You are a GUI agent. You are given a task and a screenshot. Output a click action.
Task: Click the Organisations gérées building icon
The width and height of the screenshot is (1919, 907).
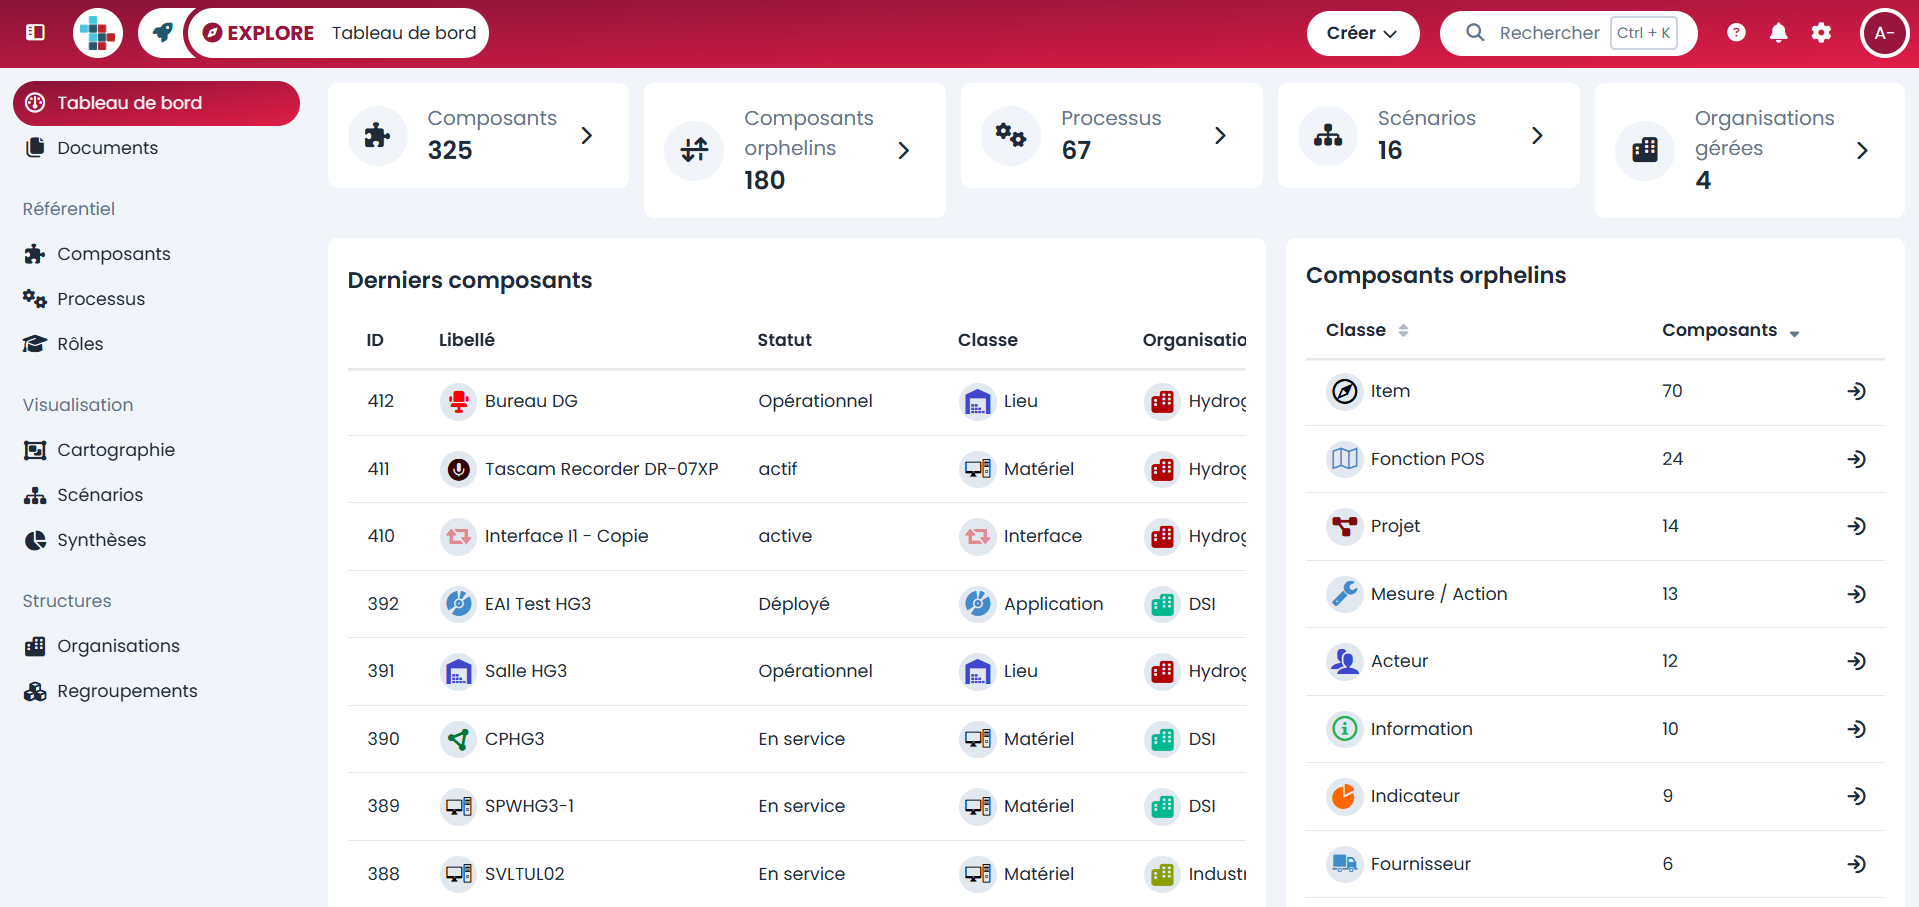pos(1645,150)
